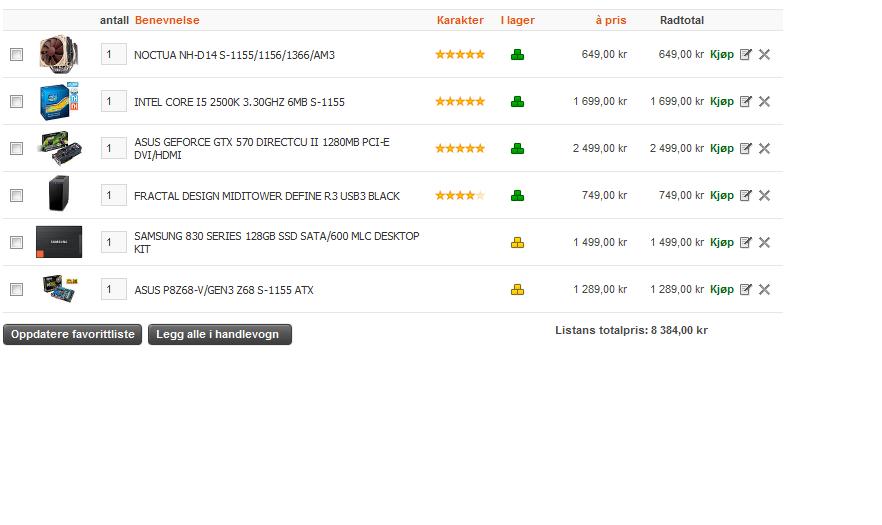
Task: Open Intel Core i5 box thumbnail
Action: [x=58, y=101]
